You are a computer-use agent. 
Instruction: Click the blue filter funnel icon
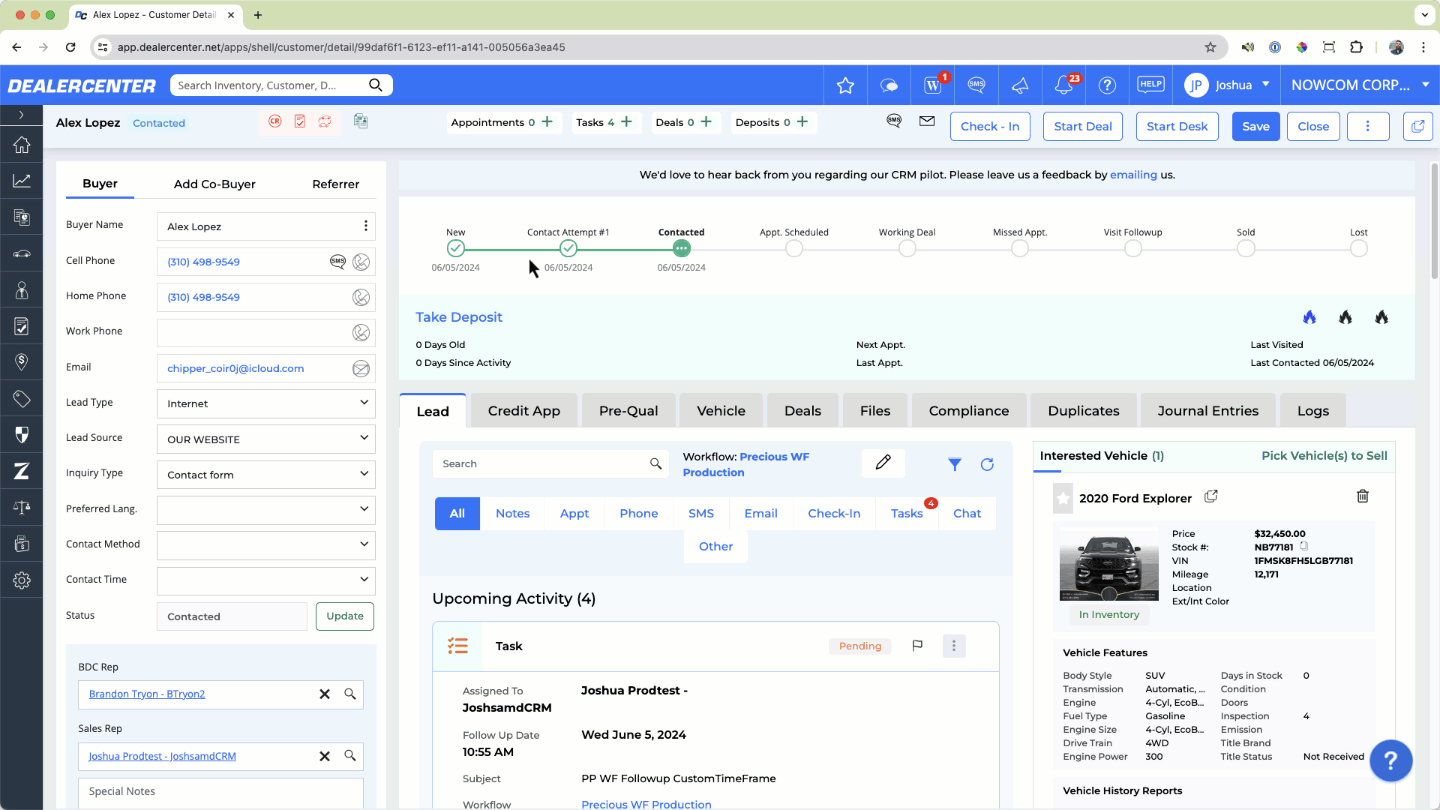coord(955,464)
